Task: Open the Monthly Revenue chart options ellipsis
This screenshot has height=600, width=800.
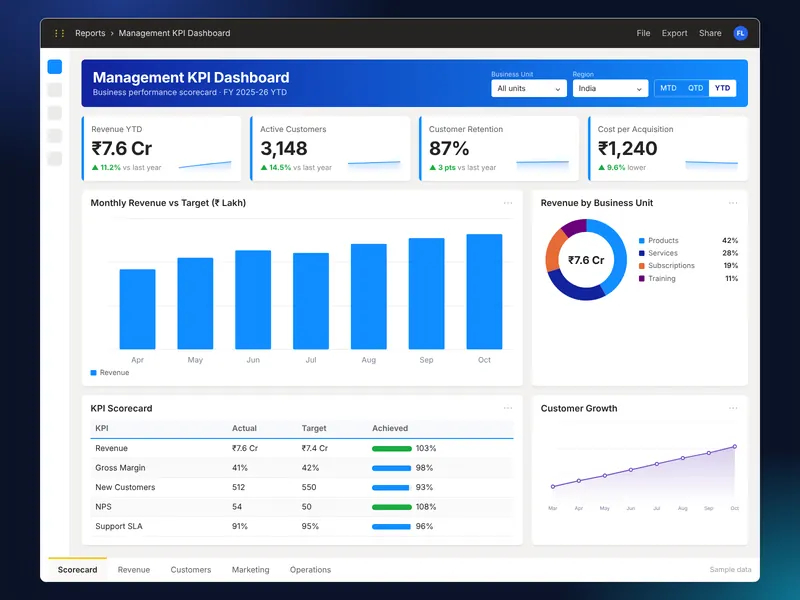Action: click(508, 203)
